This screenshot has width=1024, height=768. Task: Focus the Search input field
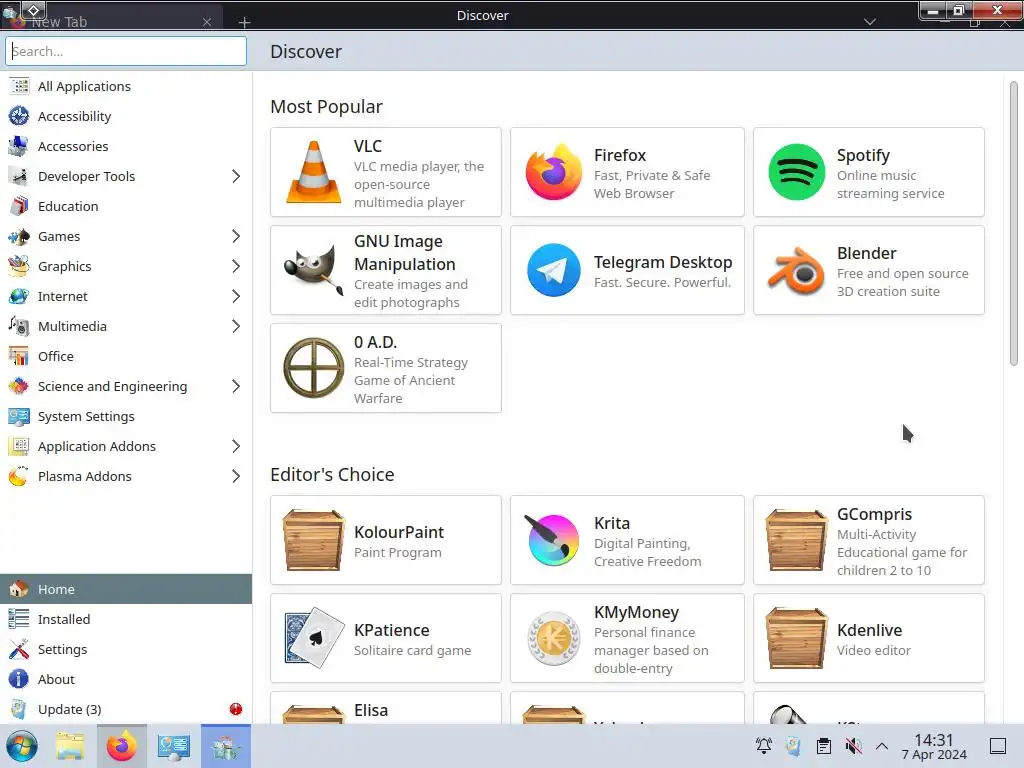pos(126,51)
